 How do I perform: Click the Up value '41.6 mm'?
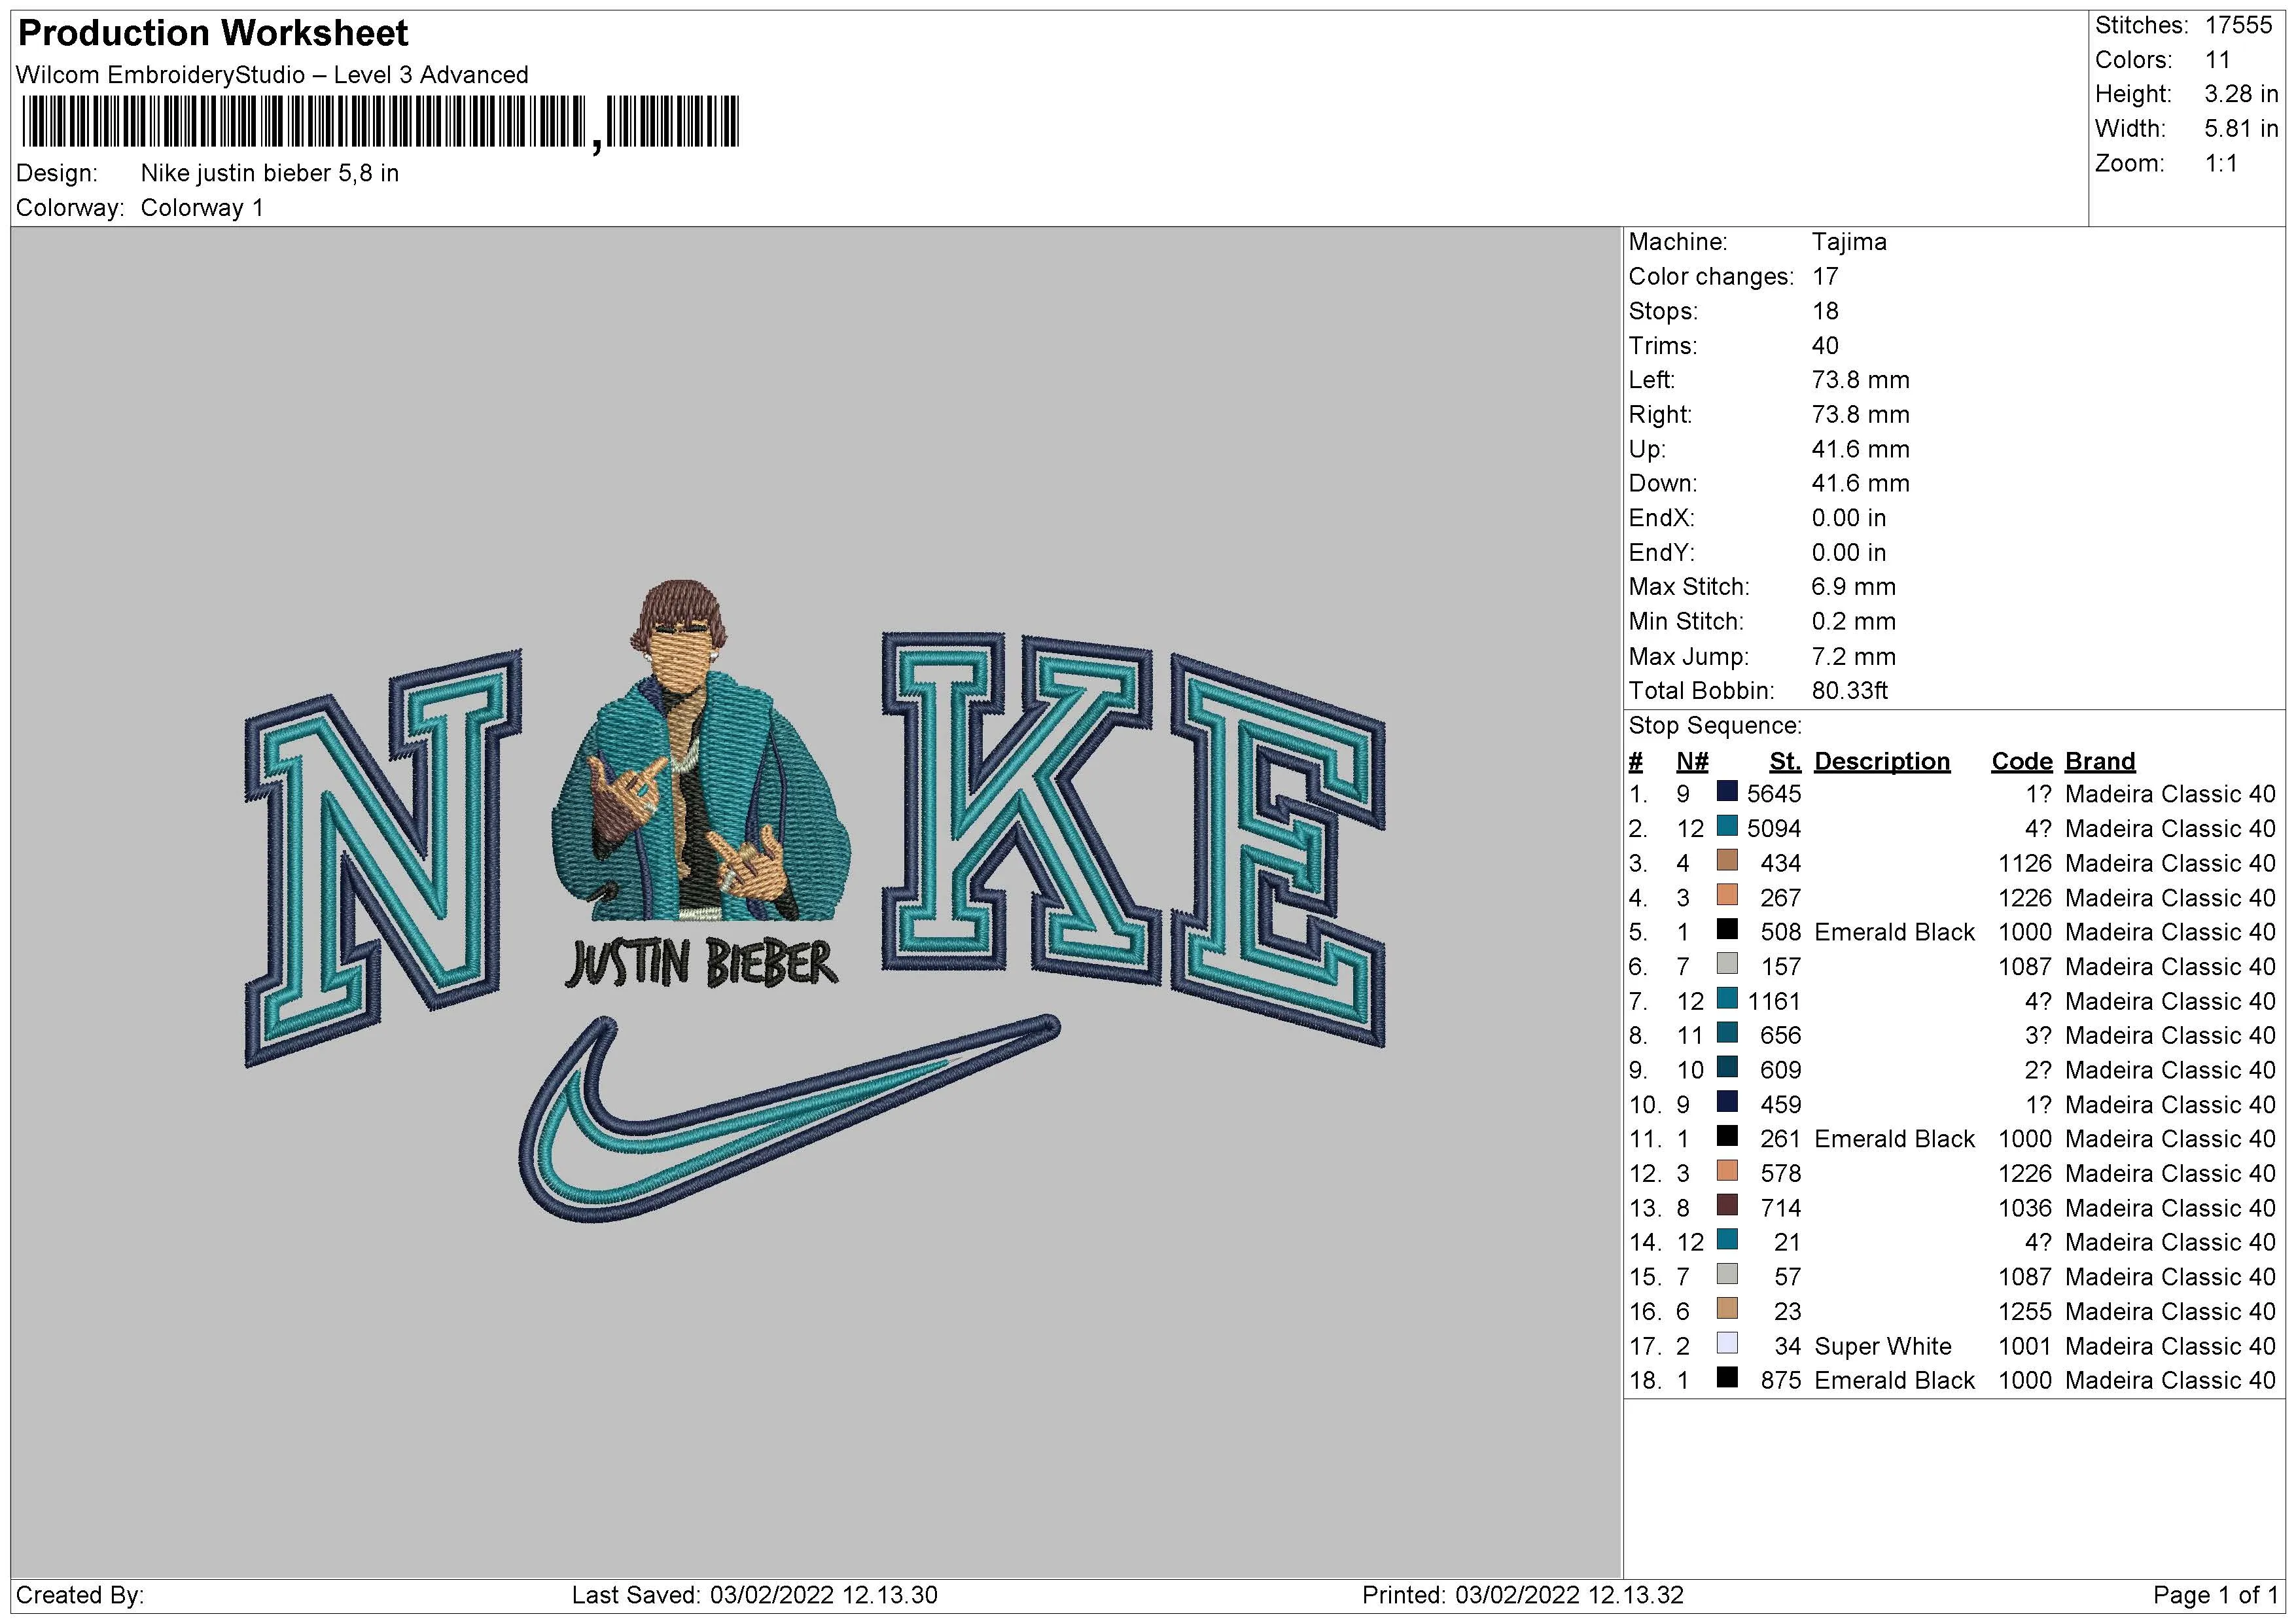click(1860, 449)
